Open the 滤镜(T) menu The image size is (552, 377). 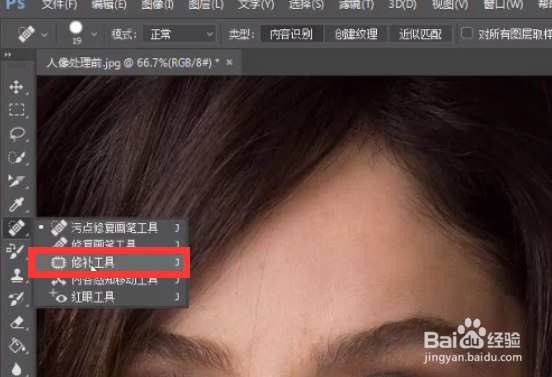[x=356, y=5]
